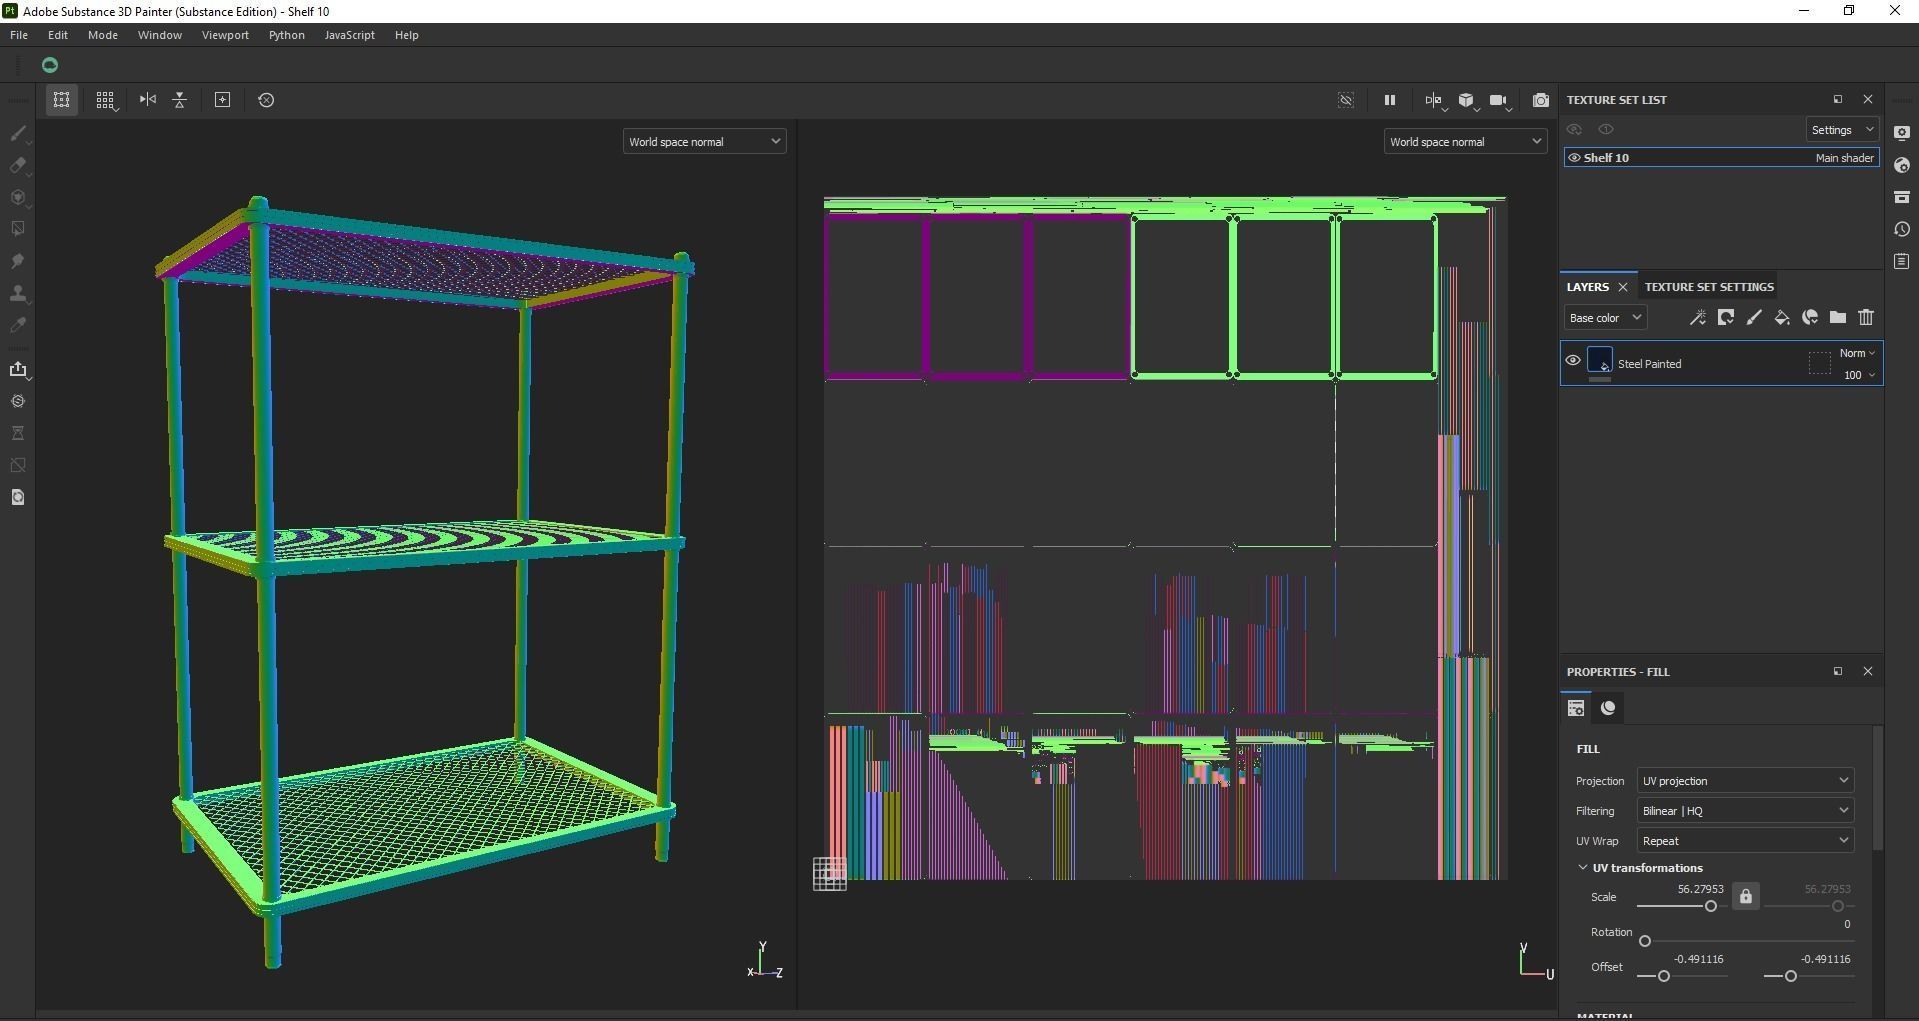The height and width of the screenshot is (1021, 1919).
Task: Click the horizontal mirror icon
Action: click(x=148, y=100)
